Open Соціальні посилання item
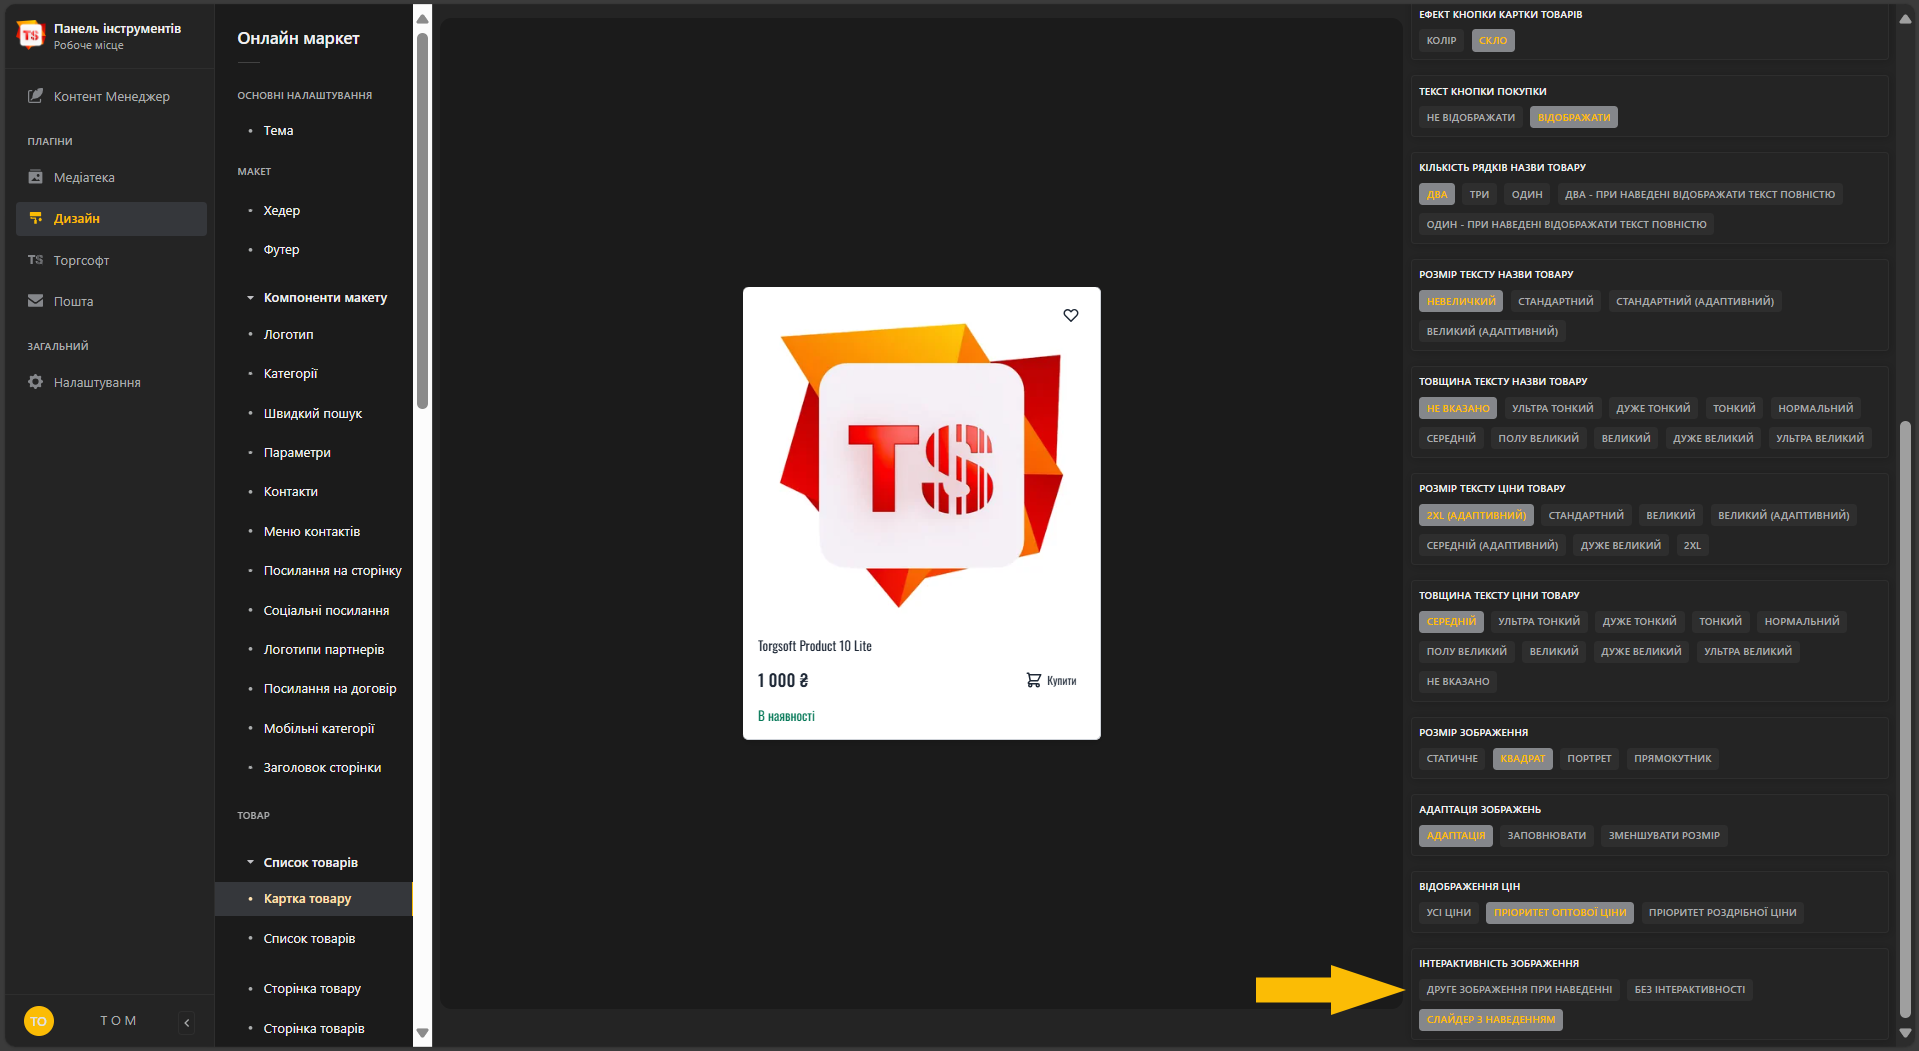Image resolution: width=1919 pixels, height=1051 pixels. click(x=326, y=611)
